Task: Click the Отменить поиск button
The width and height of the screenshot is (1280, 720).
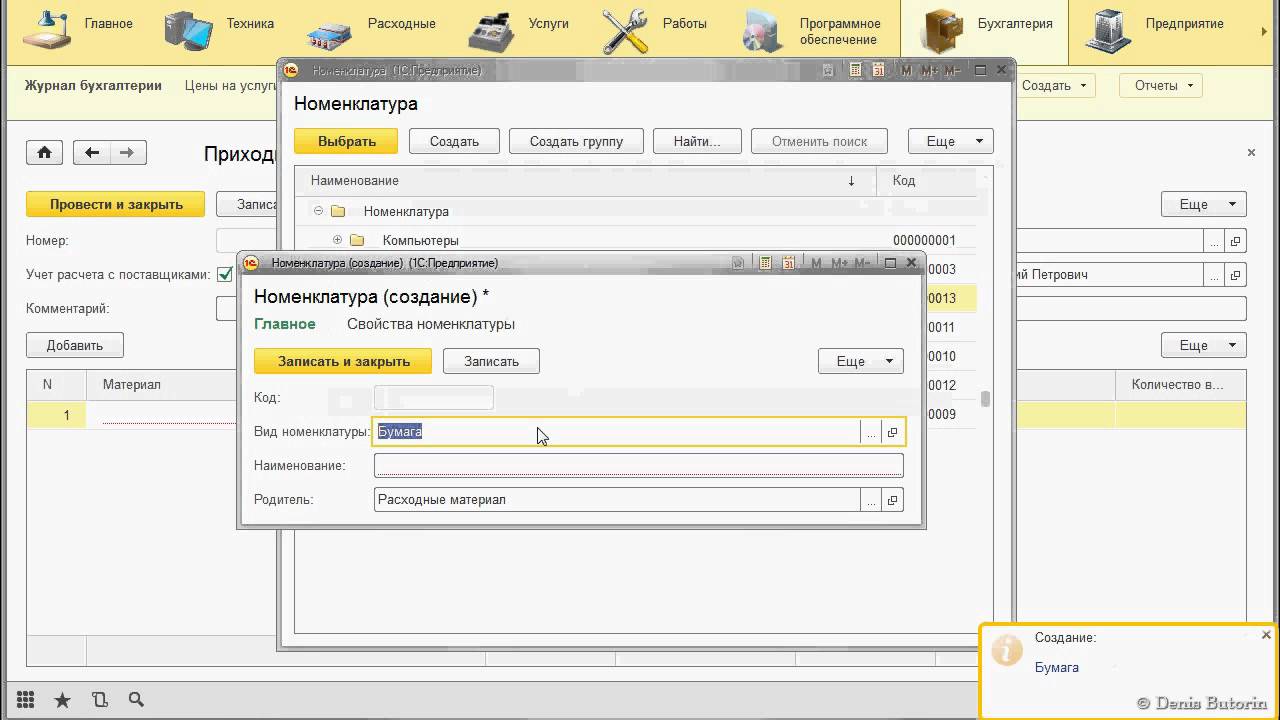Action: click(x=820, y=141)
